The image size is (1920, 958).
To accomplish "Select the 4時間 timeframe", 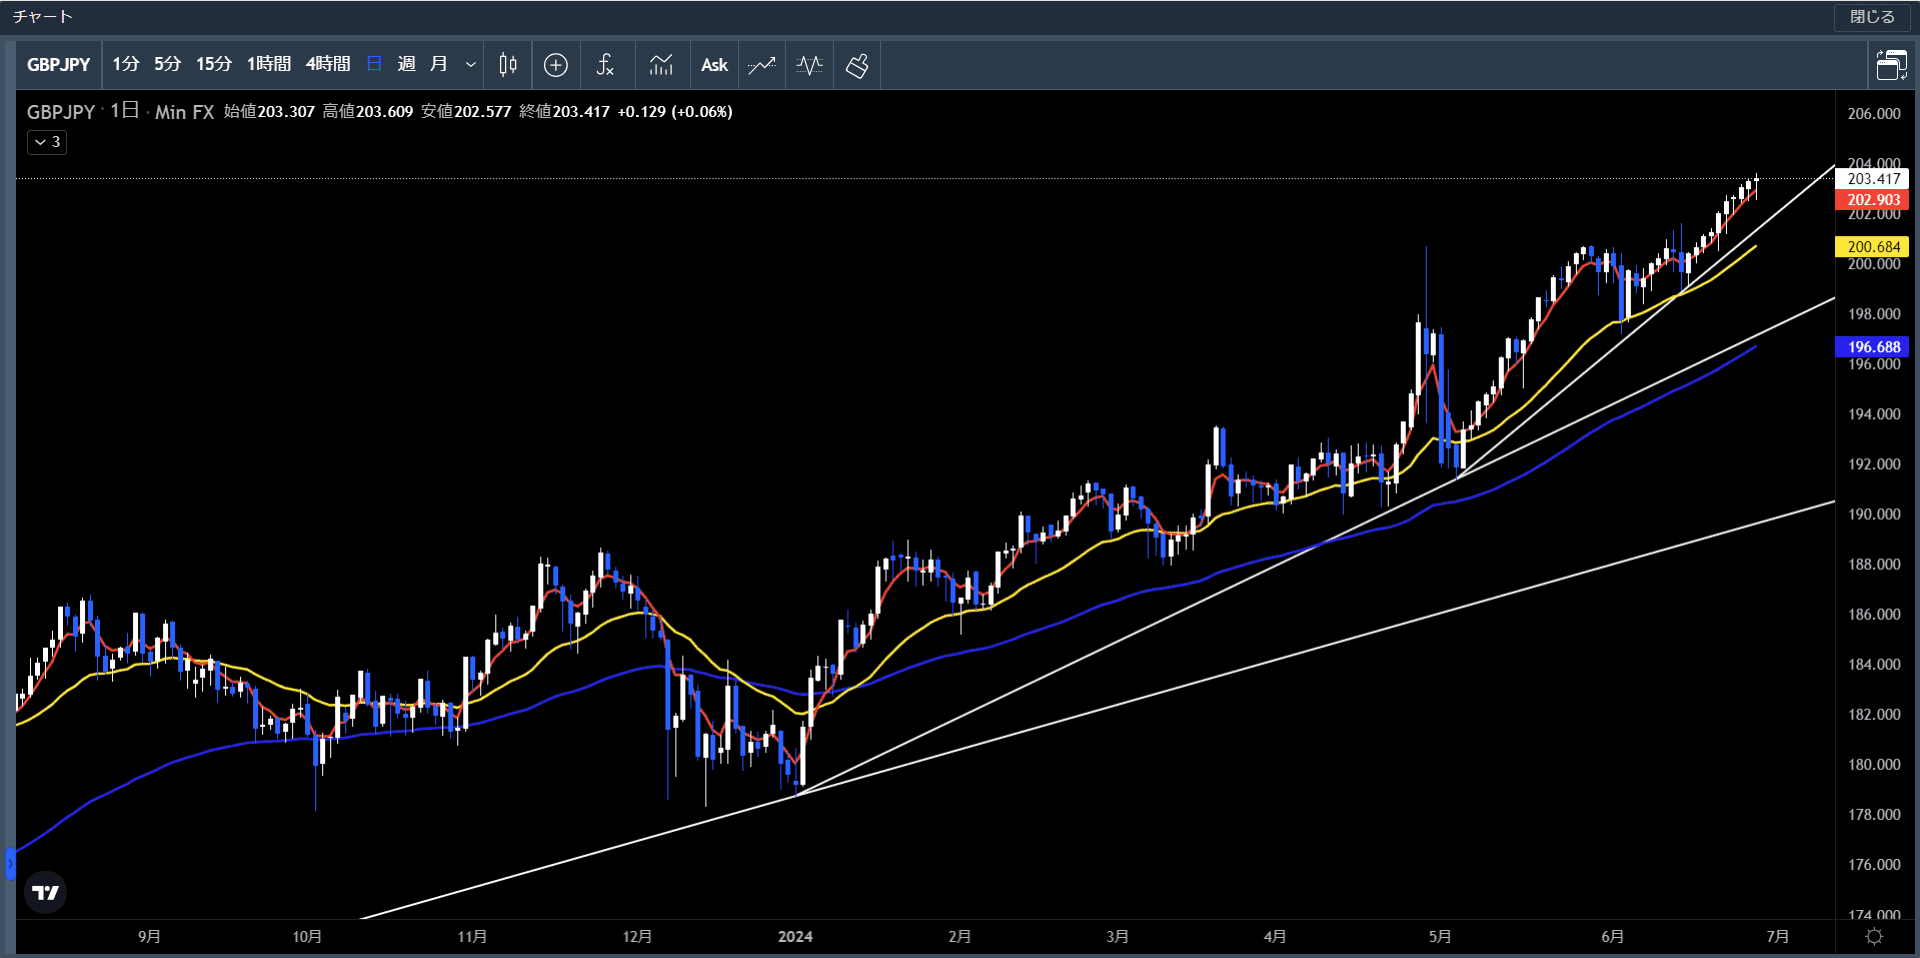I will pos(328,64).
